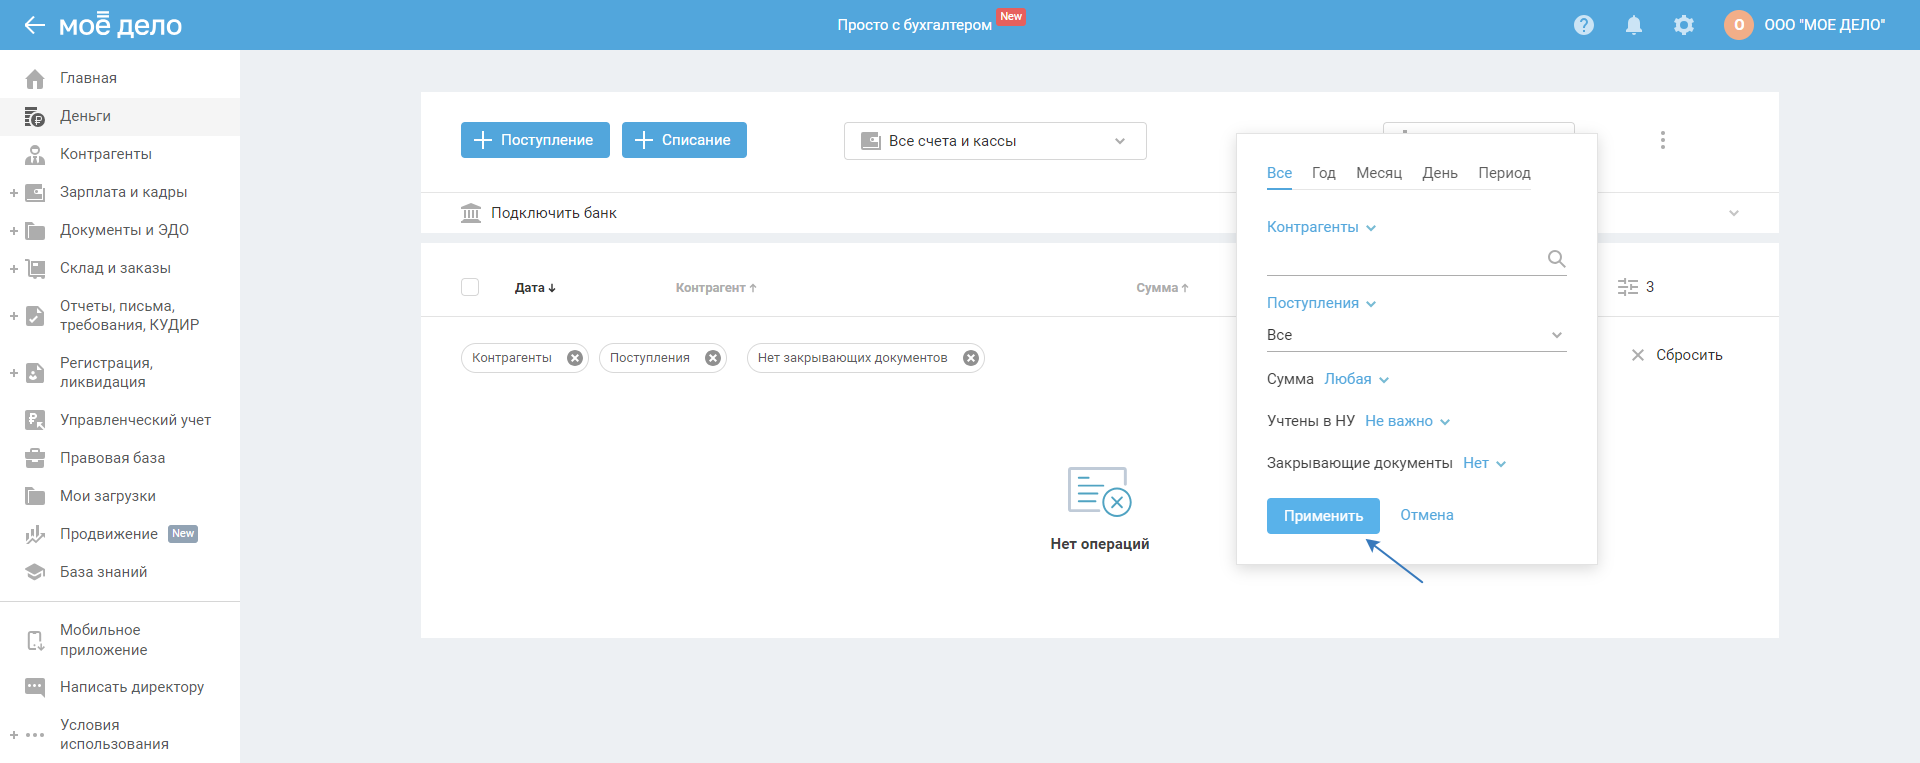
Task: Expand the Подключить банк row chevron
Action: coord(1734,213)
